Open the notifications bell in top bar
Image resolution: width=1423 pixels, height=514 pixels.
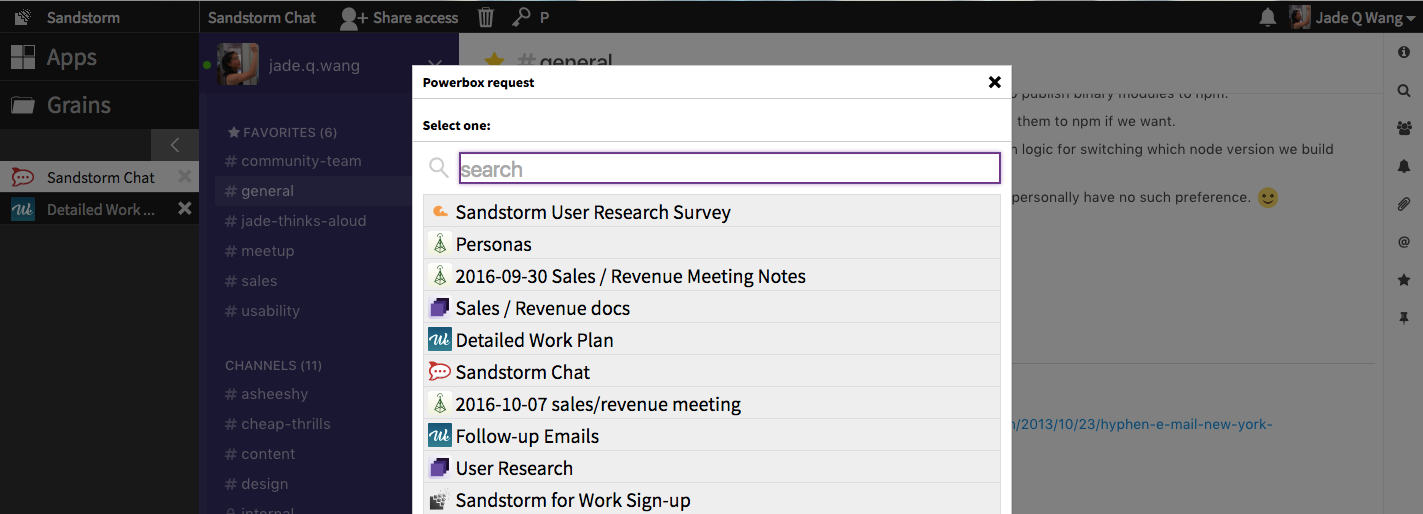[1267, 17]
